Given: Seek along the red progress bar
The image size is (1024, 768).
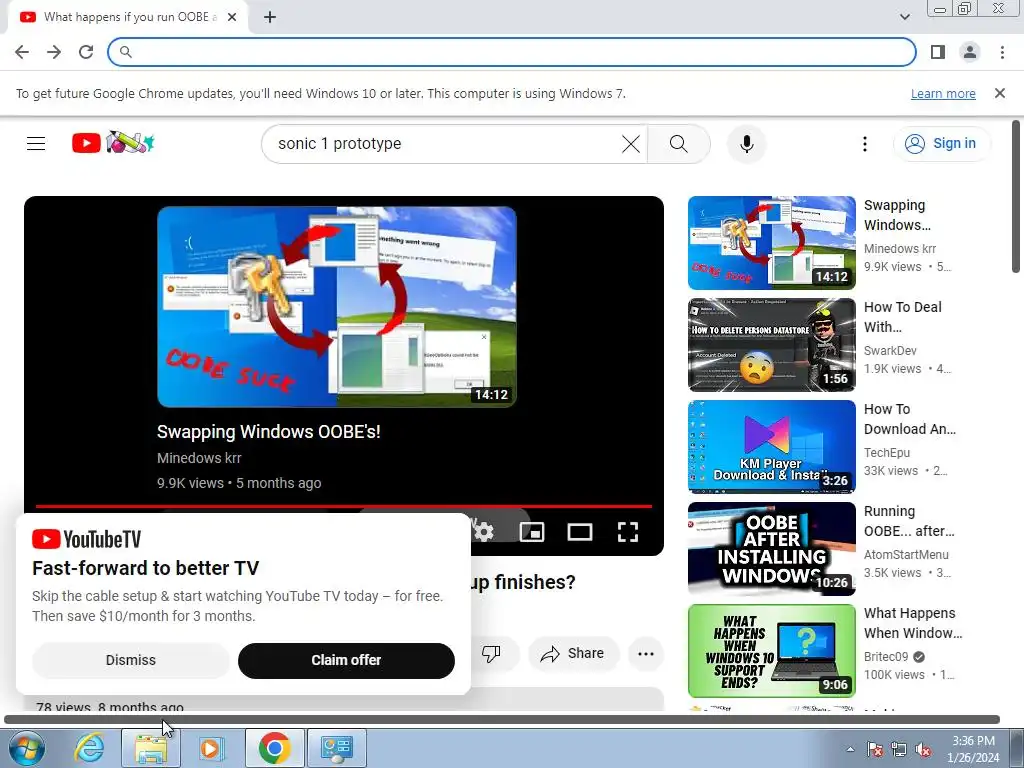Looking at the screenshot, I should pyautogui.click(x=344, y=506).
